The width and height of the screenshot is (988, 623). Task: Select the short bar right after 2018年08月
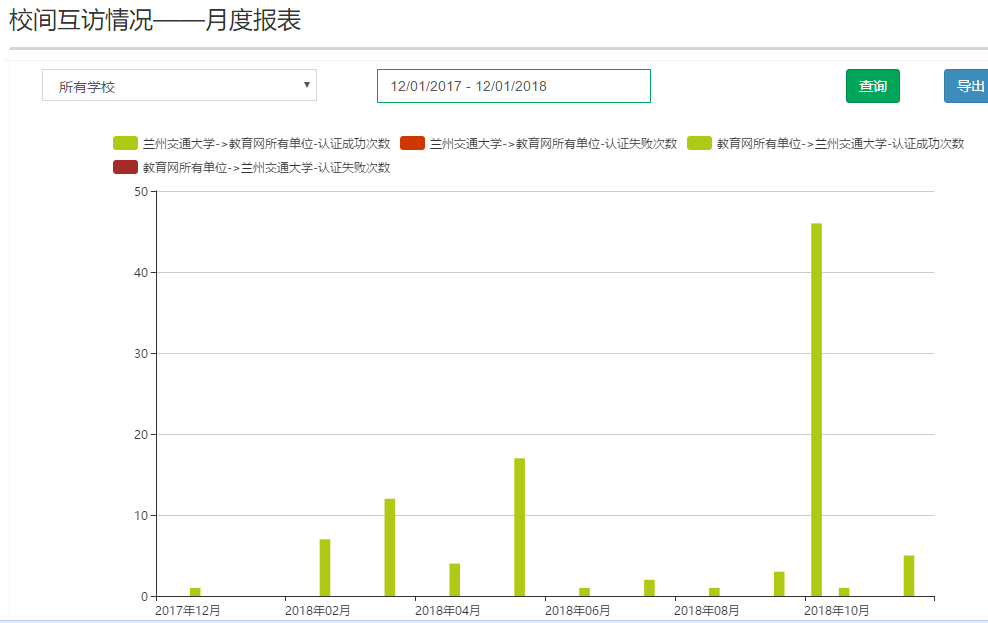(x=714, y=592)
